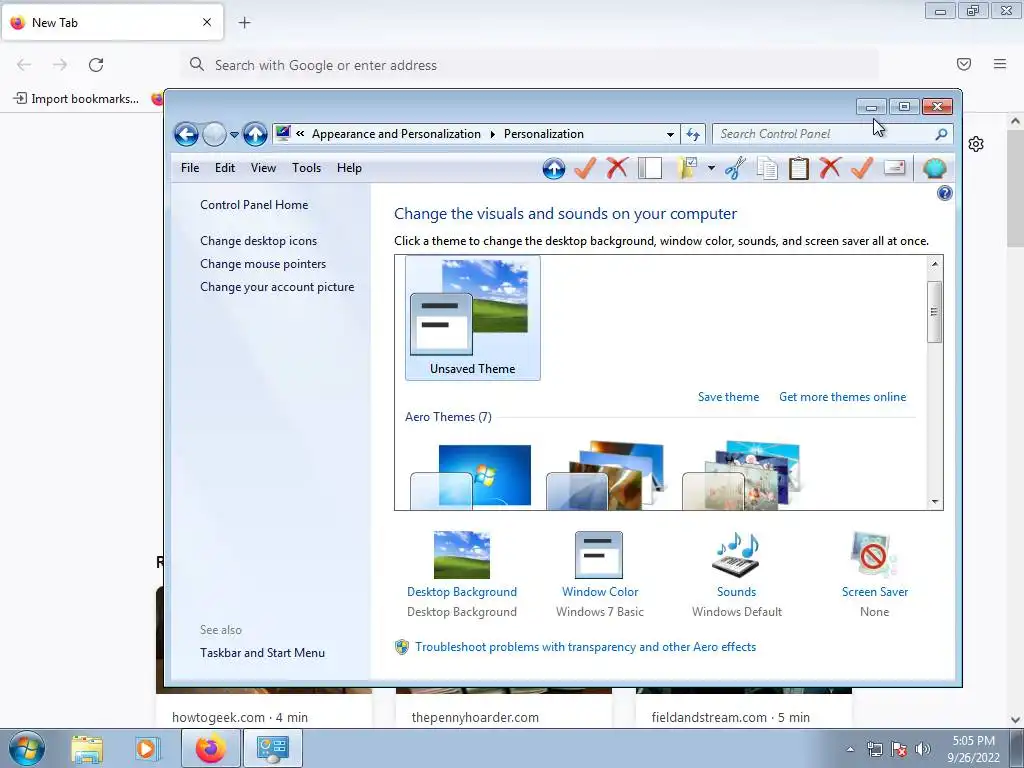Click Troubleshoot problems with transparency link

tap(586, 647)
